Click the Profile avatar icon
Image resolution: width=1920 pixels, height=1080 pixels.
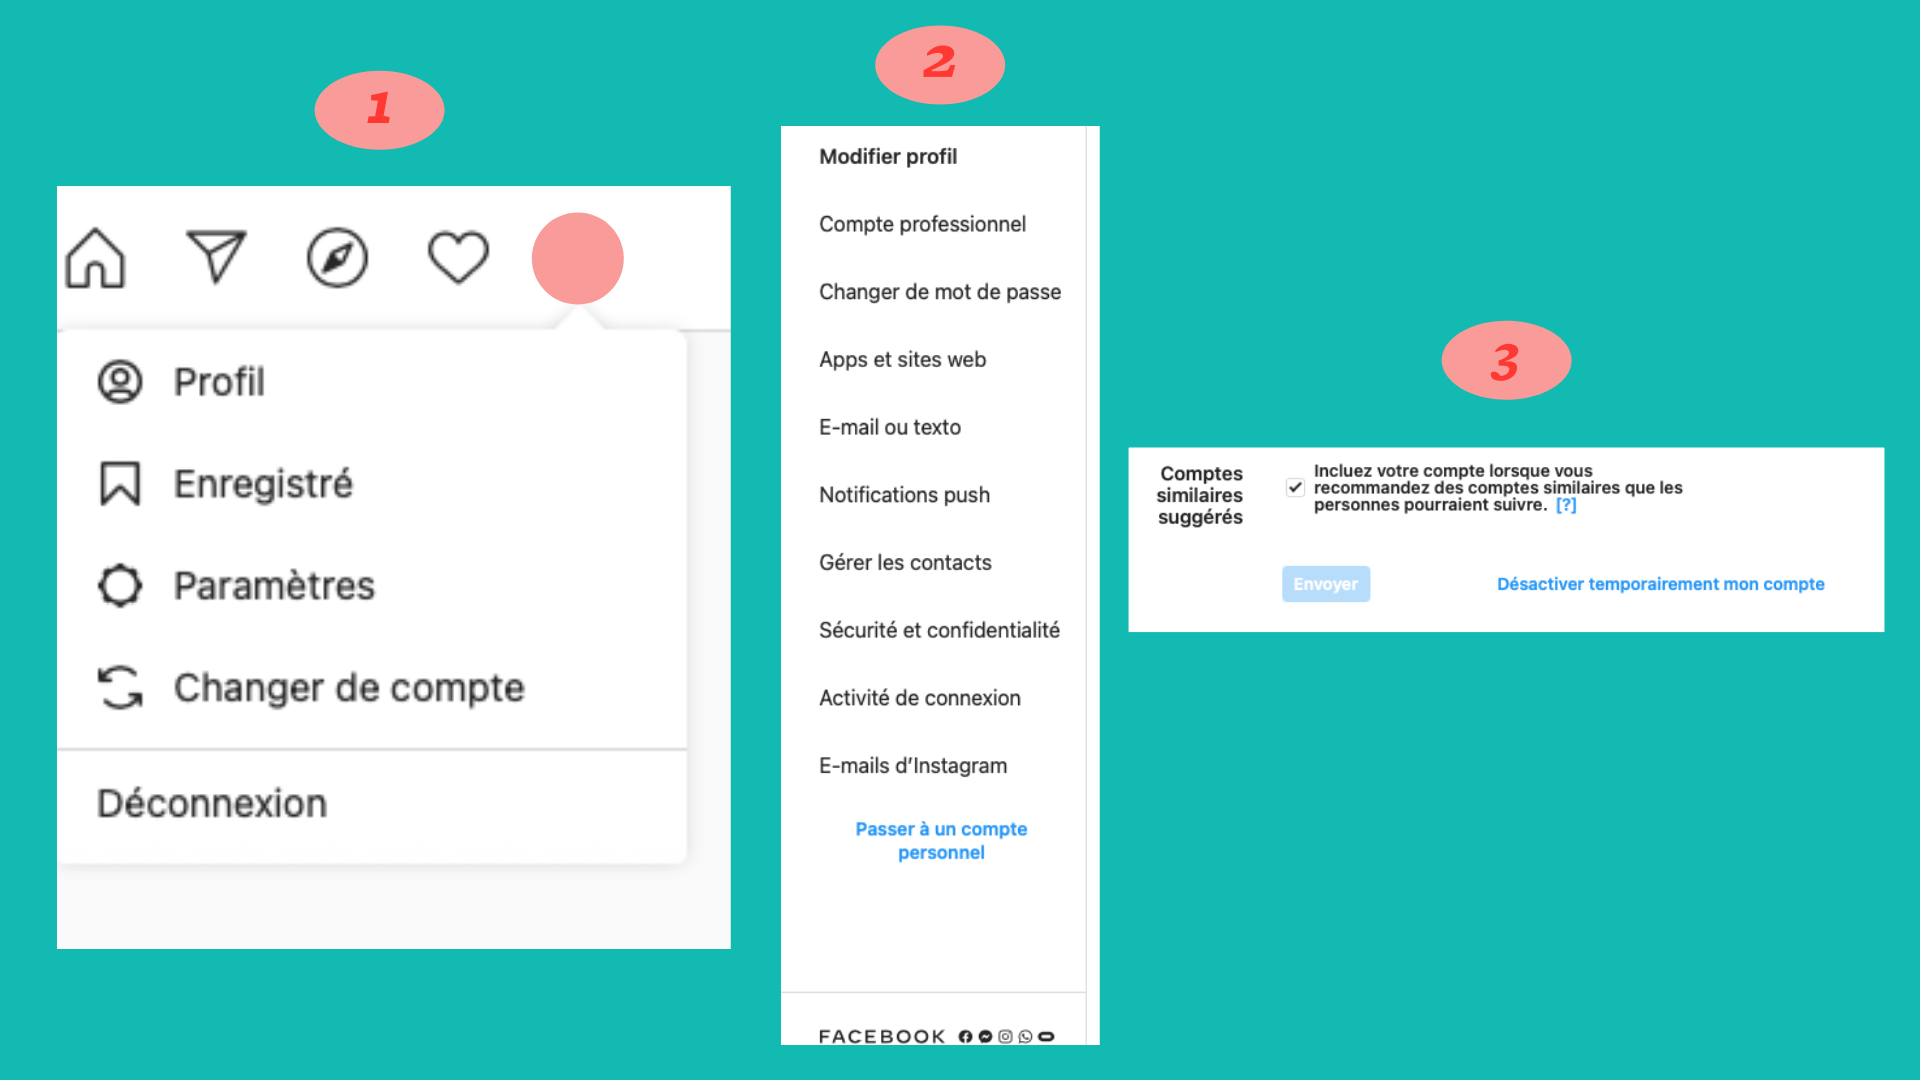578,256
